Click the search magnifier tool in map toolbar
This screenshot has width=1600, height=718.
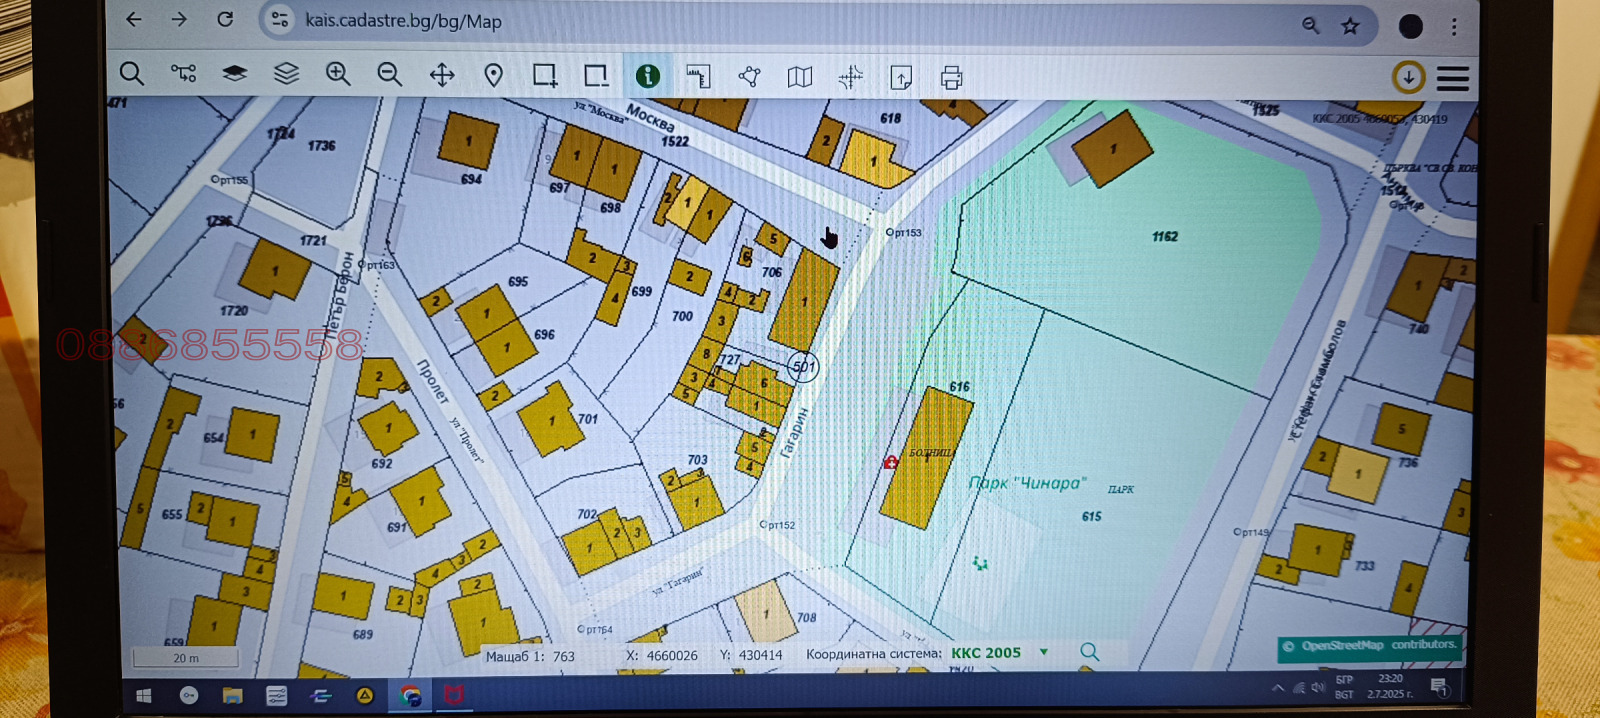[x=131, y=74]
